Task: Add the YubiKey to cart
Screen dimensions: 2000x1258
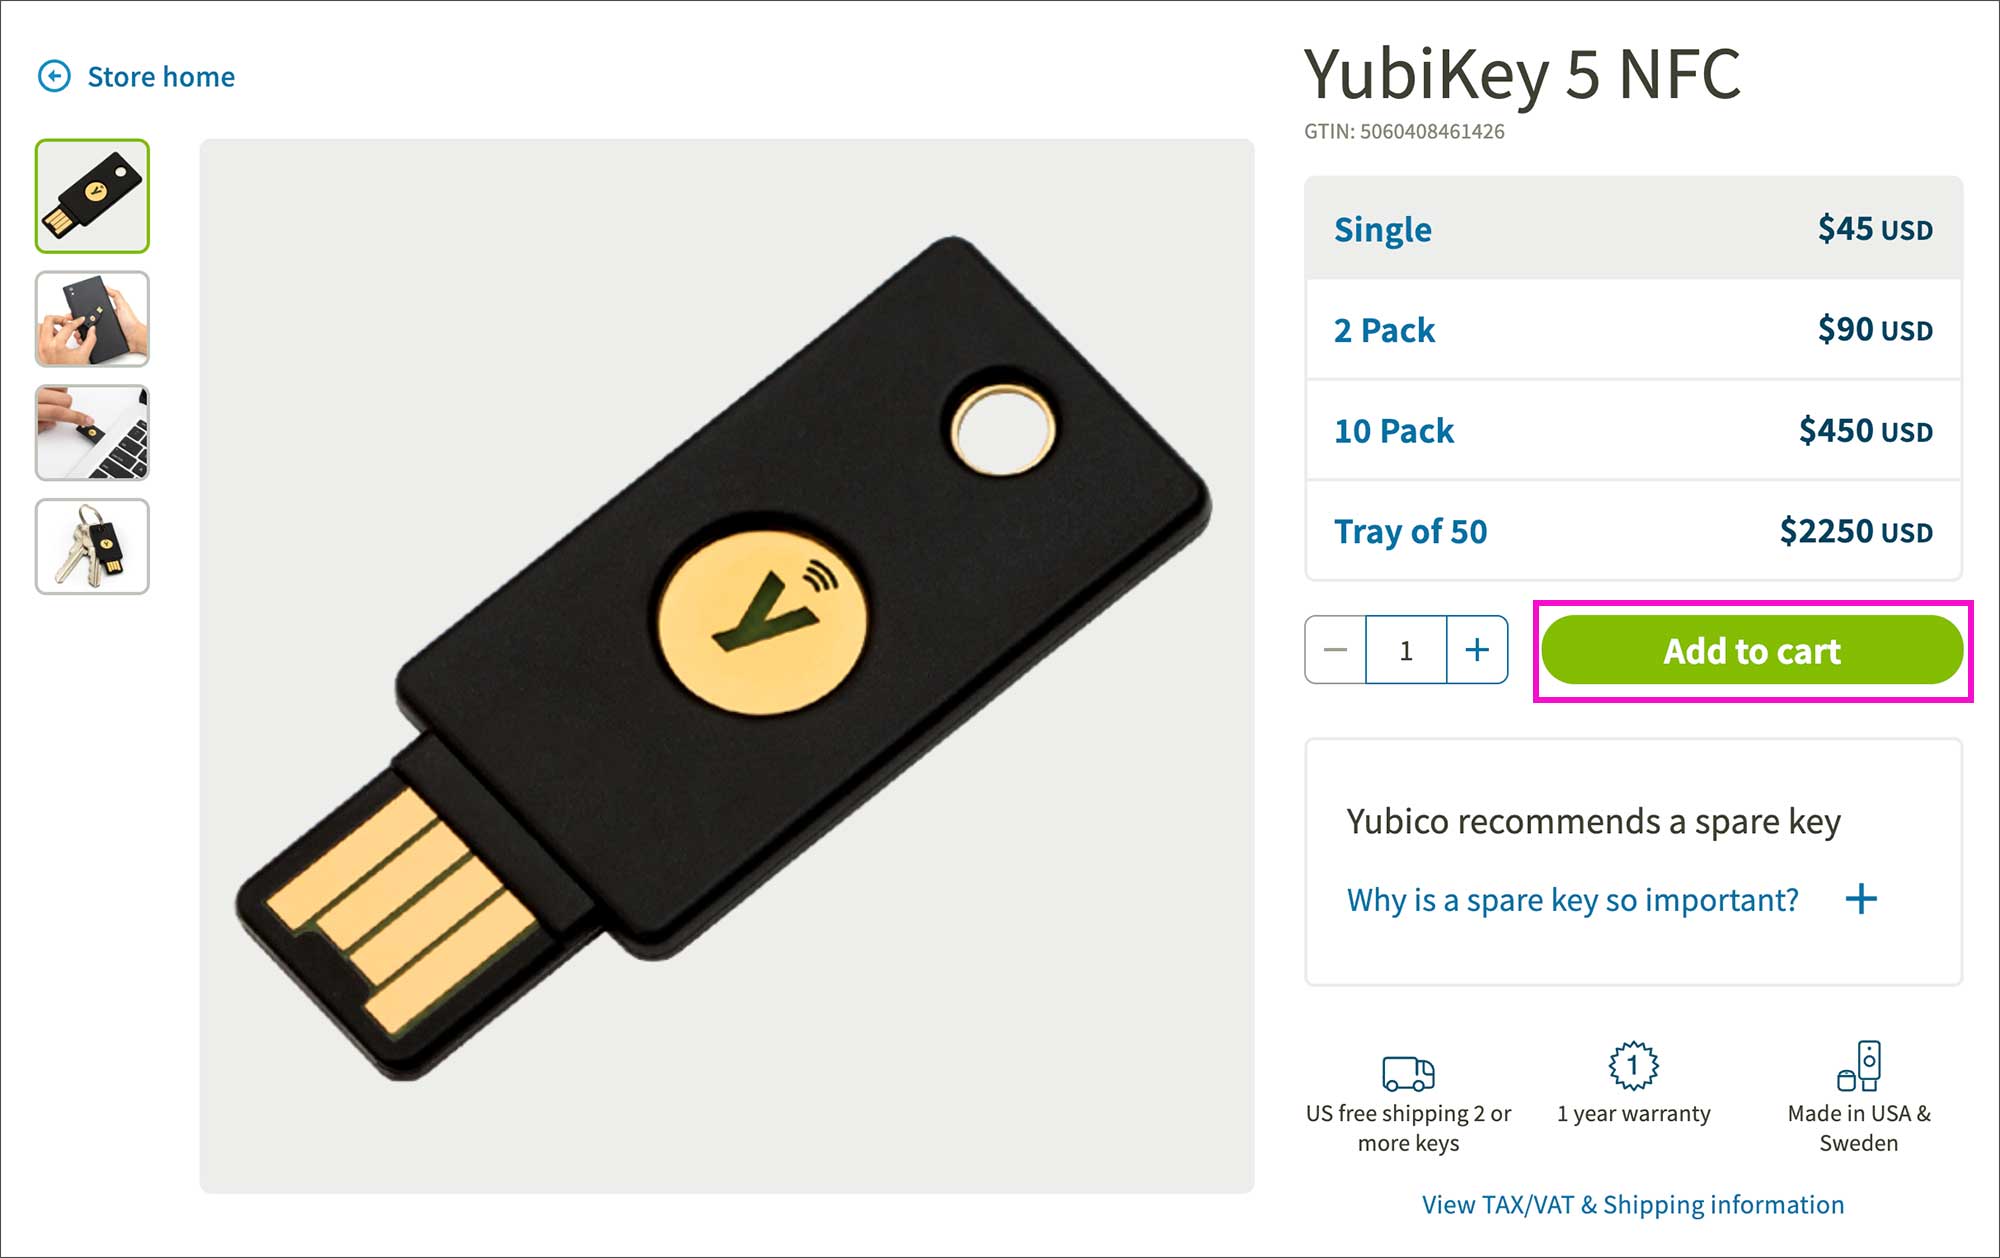Action: (1752, 650)
